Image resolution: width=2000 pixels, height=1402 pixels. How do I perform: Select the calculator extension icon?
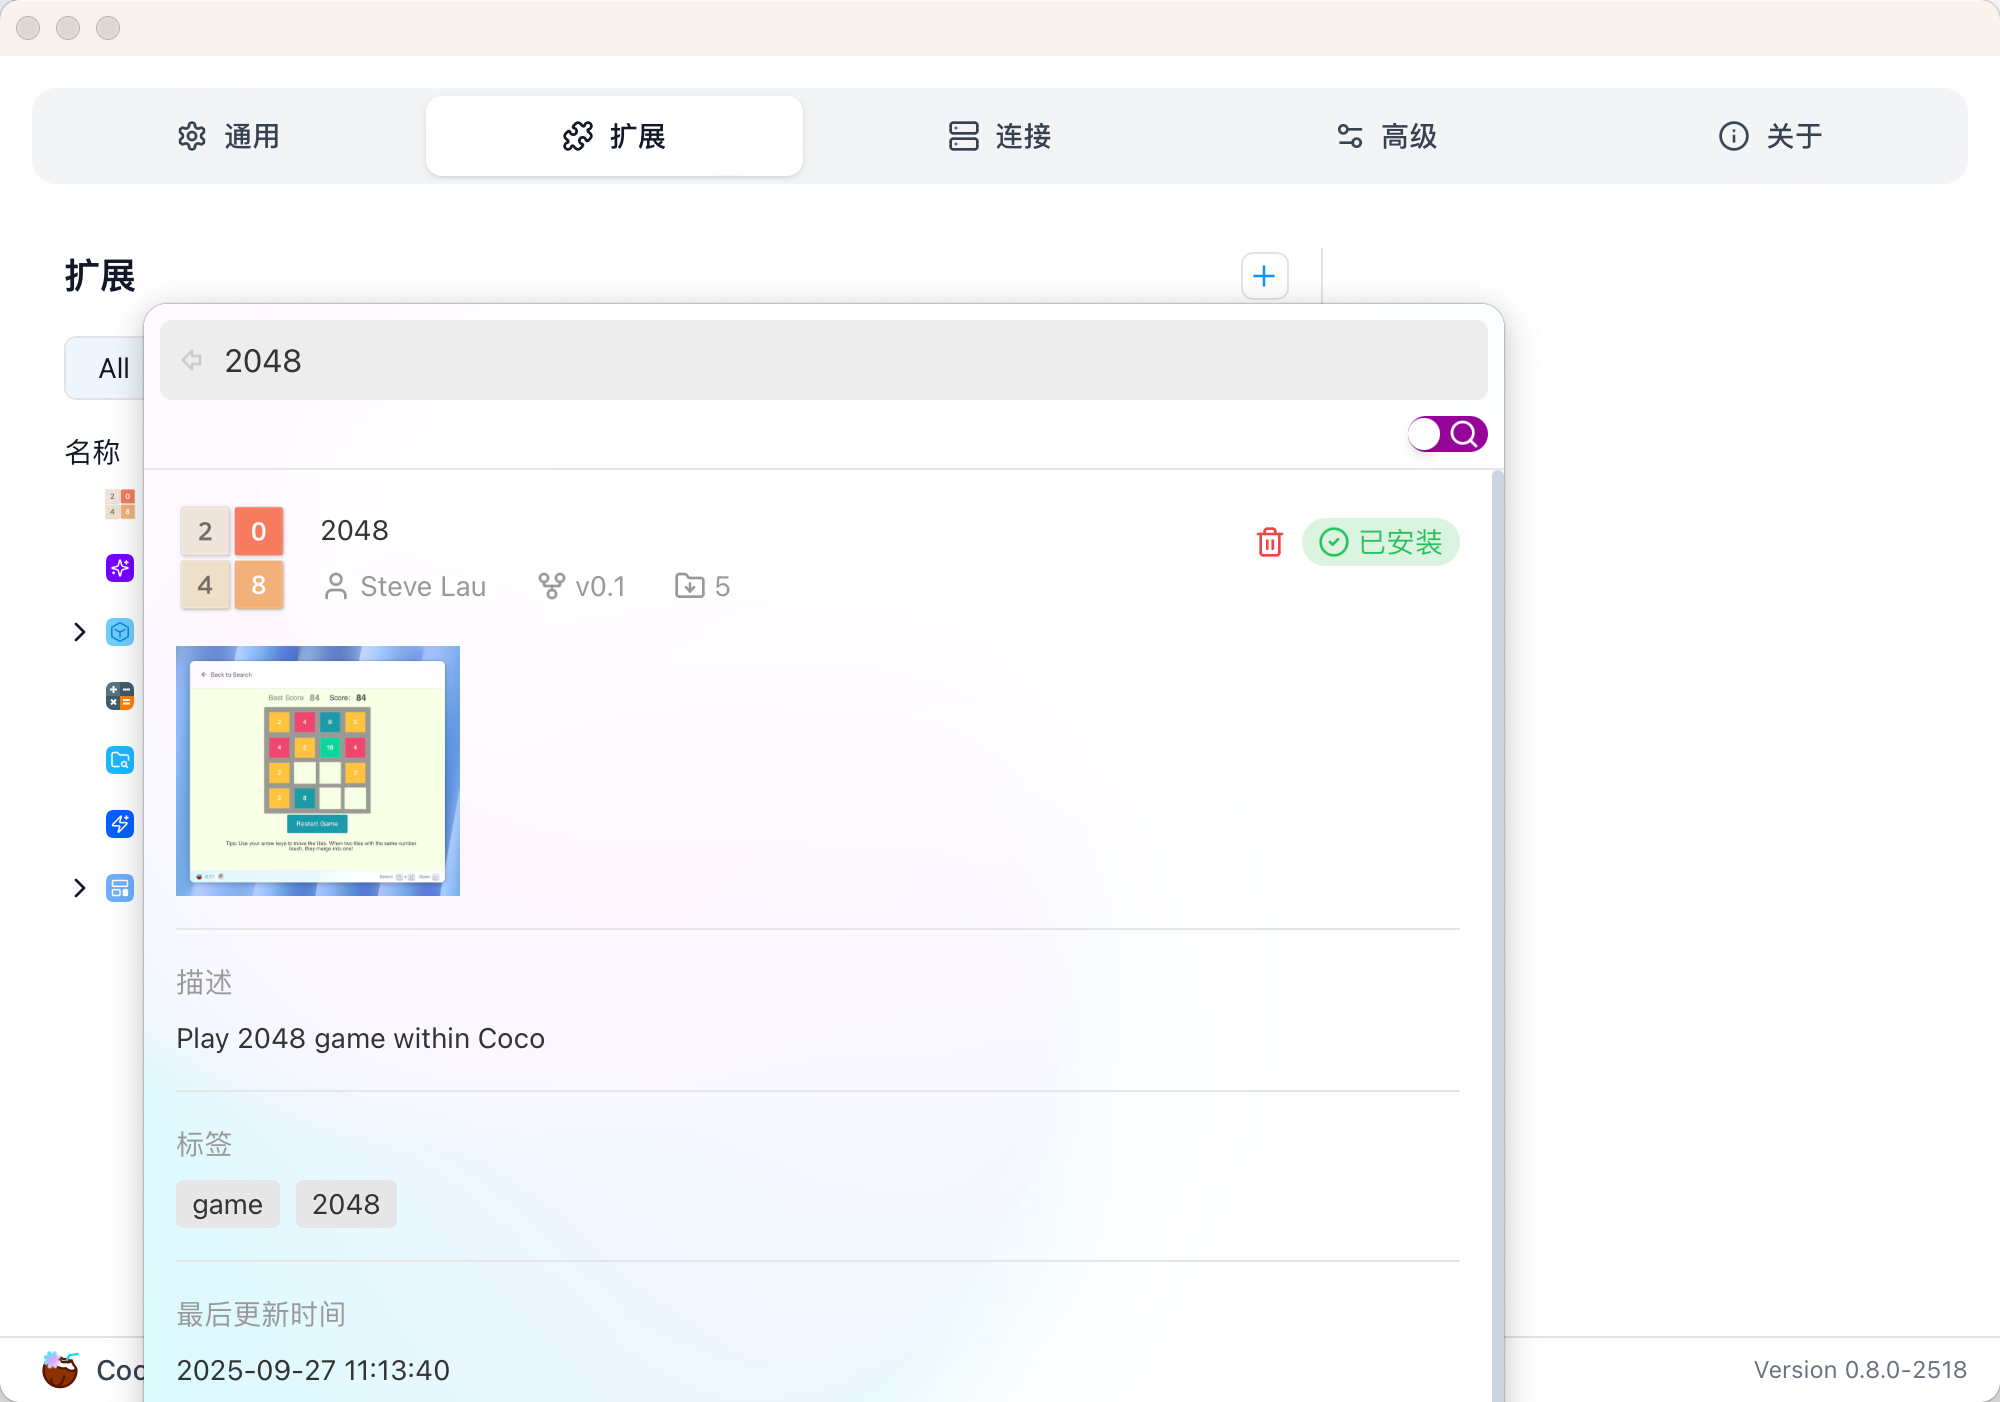[120, 696]
